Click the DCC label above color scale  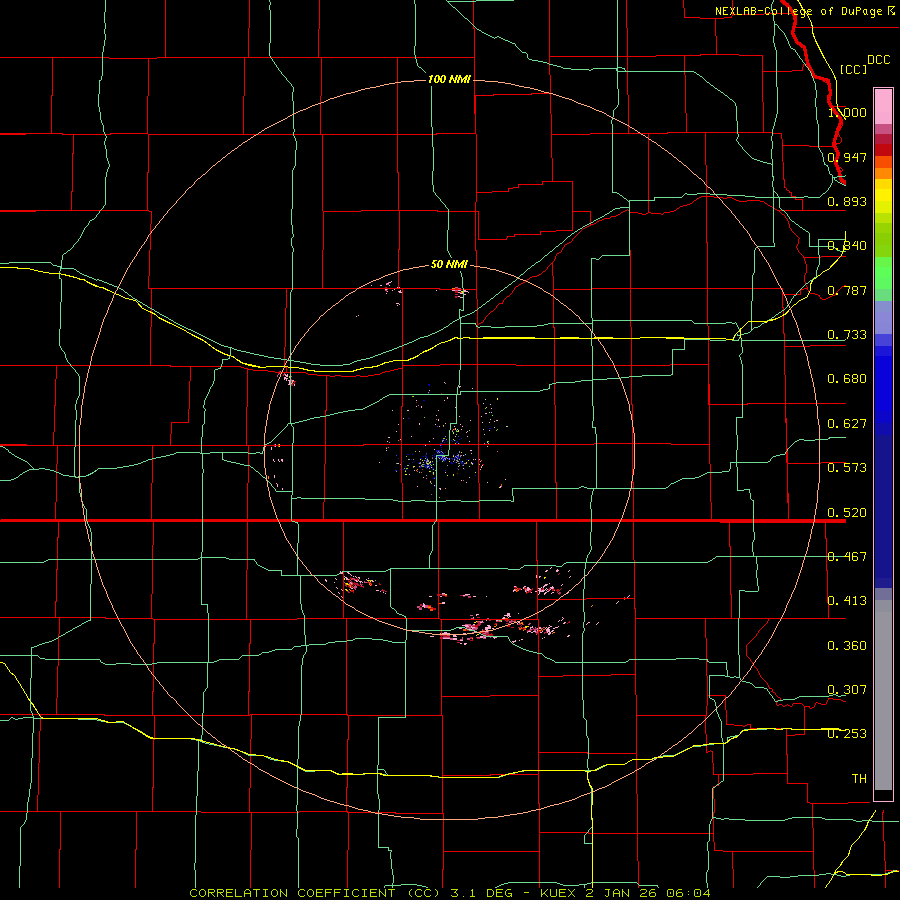click(878, 60)
